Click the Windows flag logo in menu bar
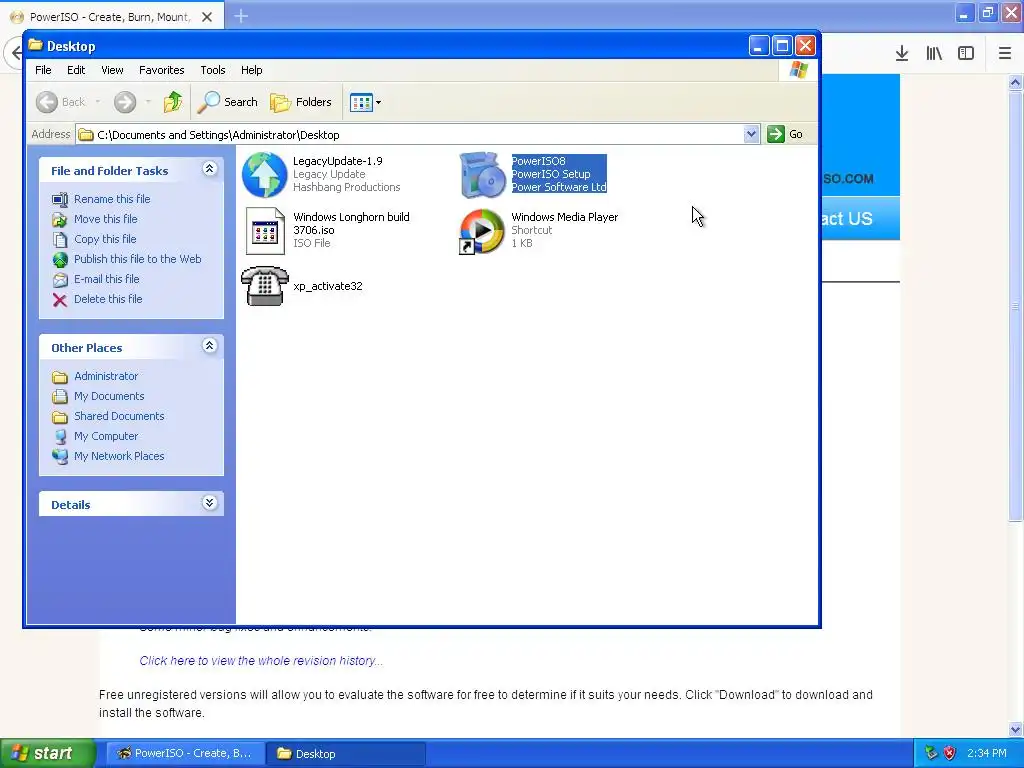This screenshot has width=1024, height=768. (798, 70)
